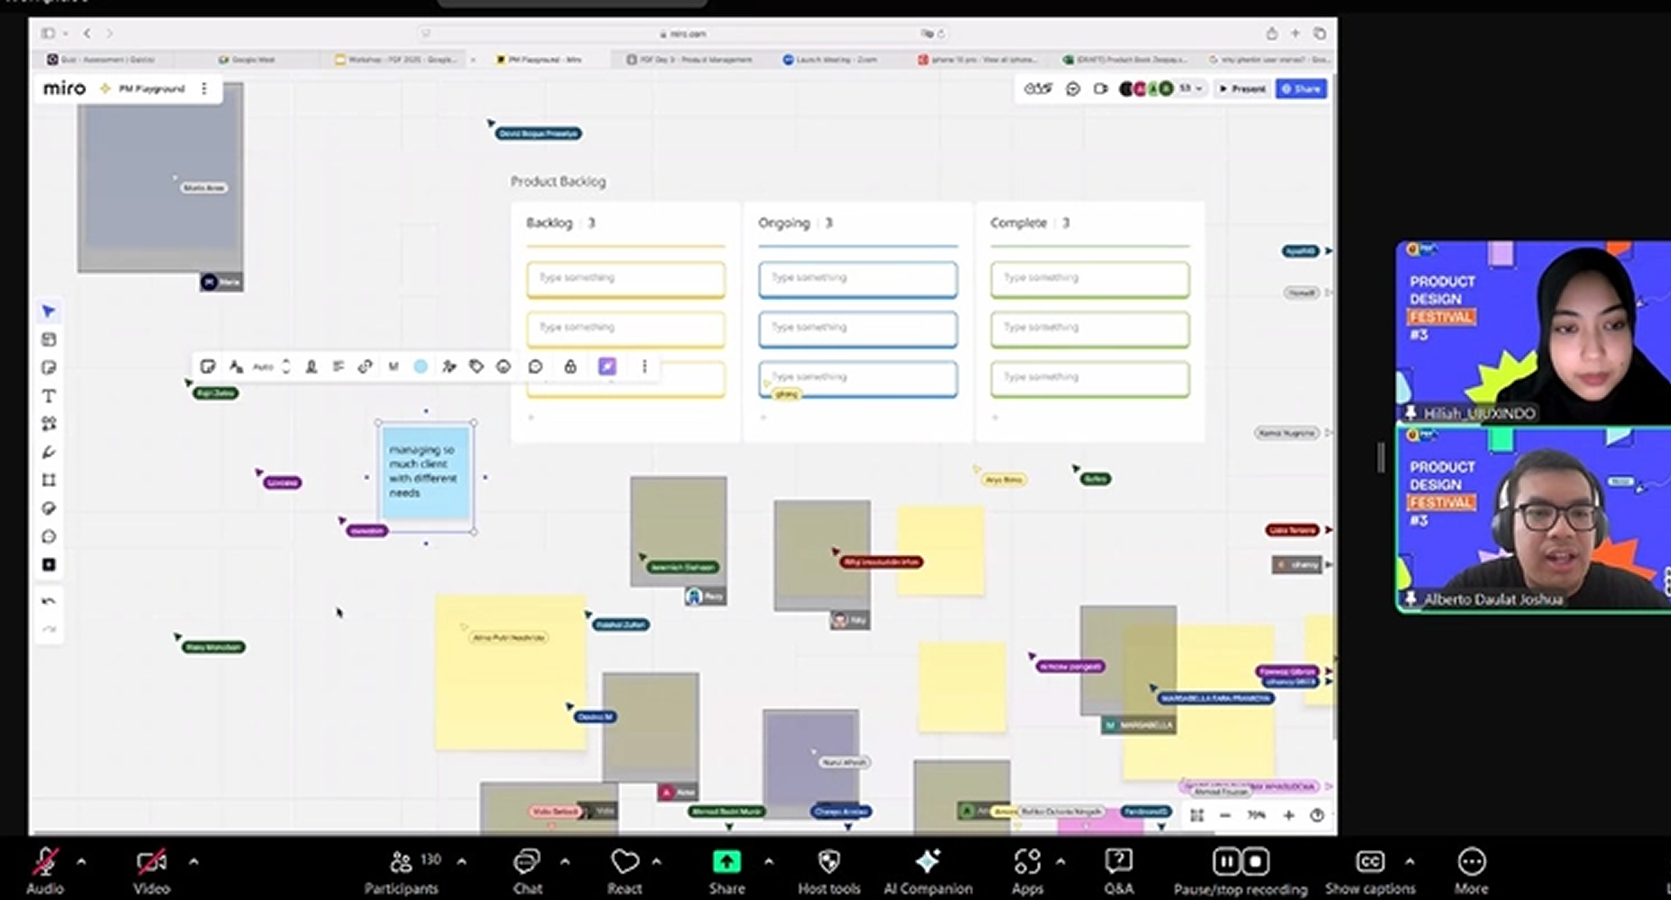Viewport: 1671px width, 900px height.
Task: Click the Present button in Miro
Action: pos(1242,89)
